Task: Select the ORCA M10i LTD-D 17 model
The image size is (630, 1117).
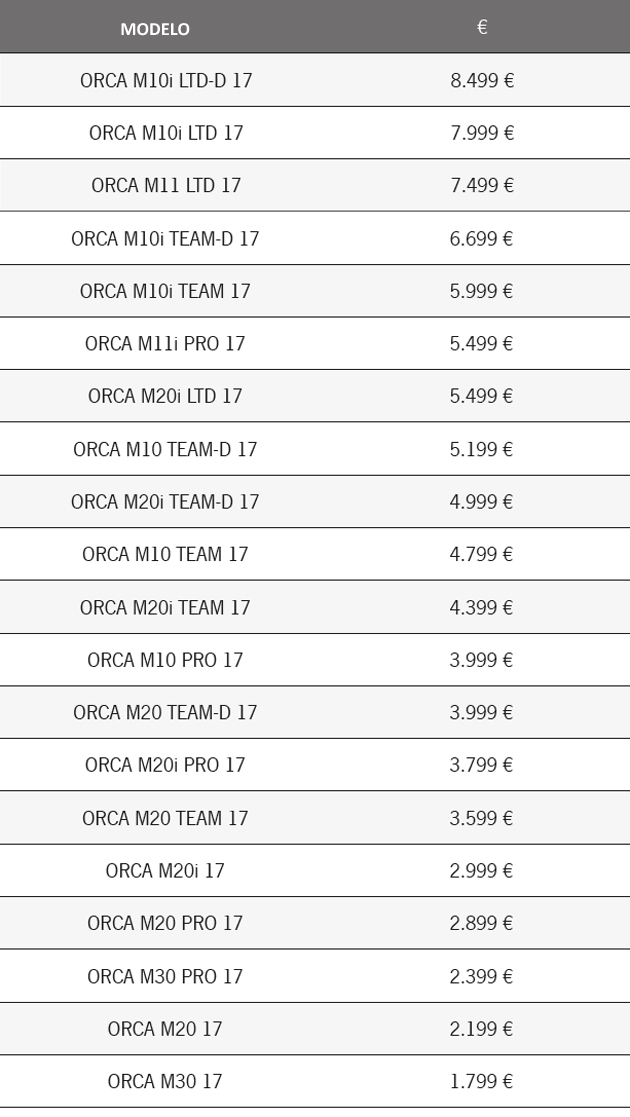Action: (166, 80)
